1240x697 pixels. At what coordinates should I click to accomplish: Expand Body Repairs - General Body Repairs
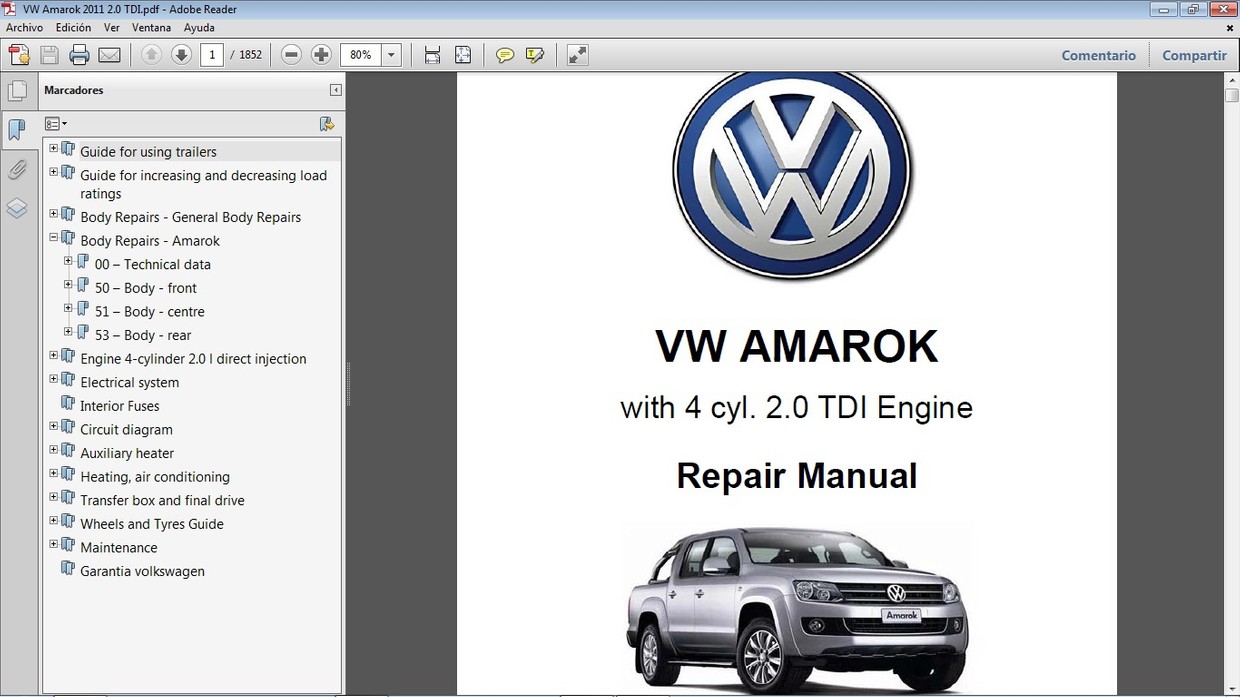(x=54, y=213)
